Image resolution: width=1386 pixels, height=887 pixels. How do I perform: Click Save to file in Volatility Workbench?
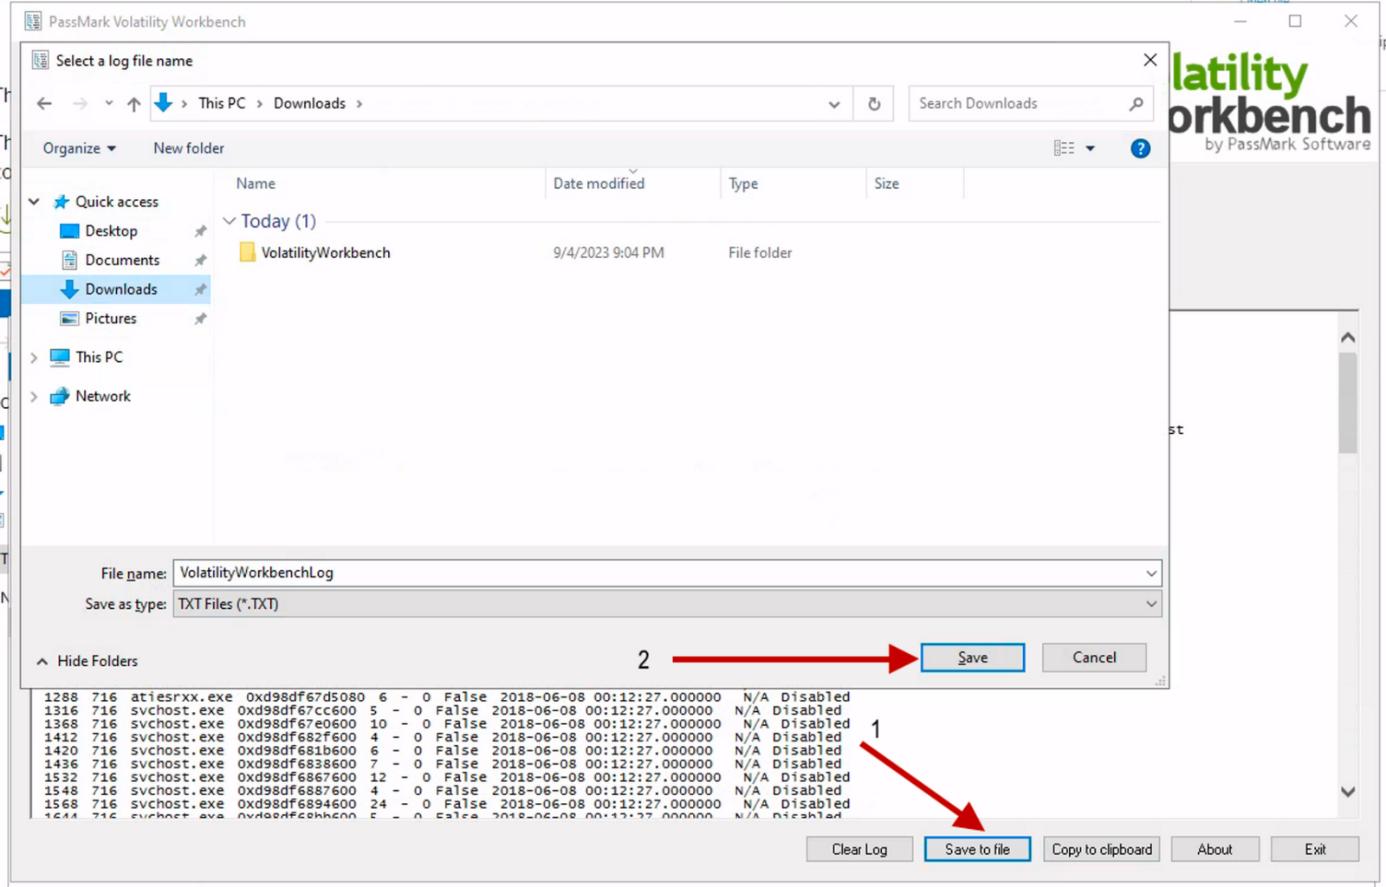tap(977, 849)
